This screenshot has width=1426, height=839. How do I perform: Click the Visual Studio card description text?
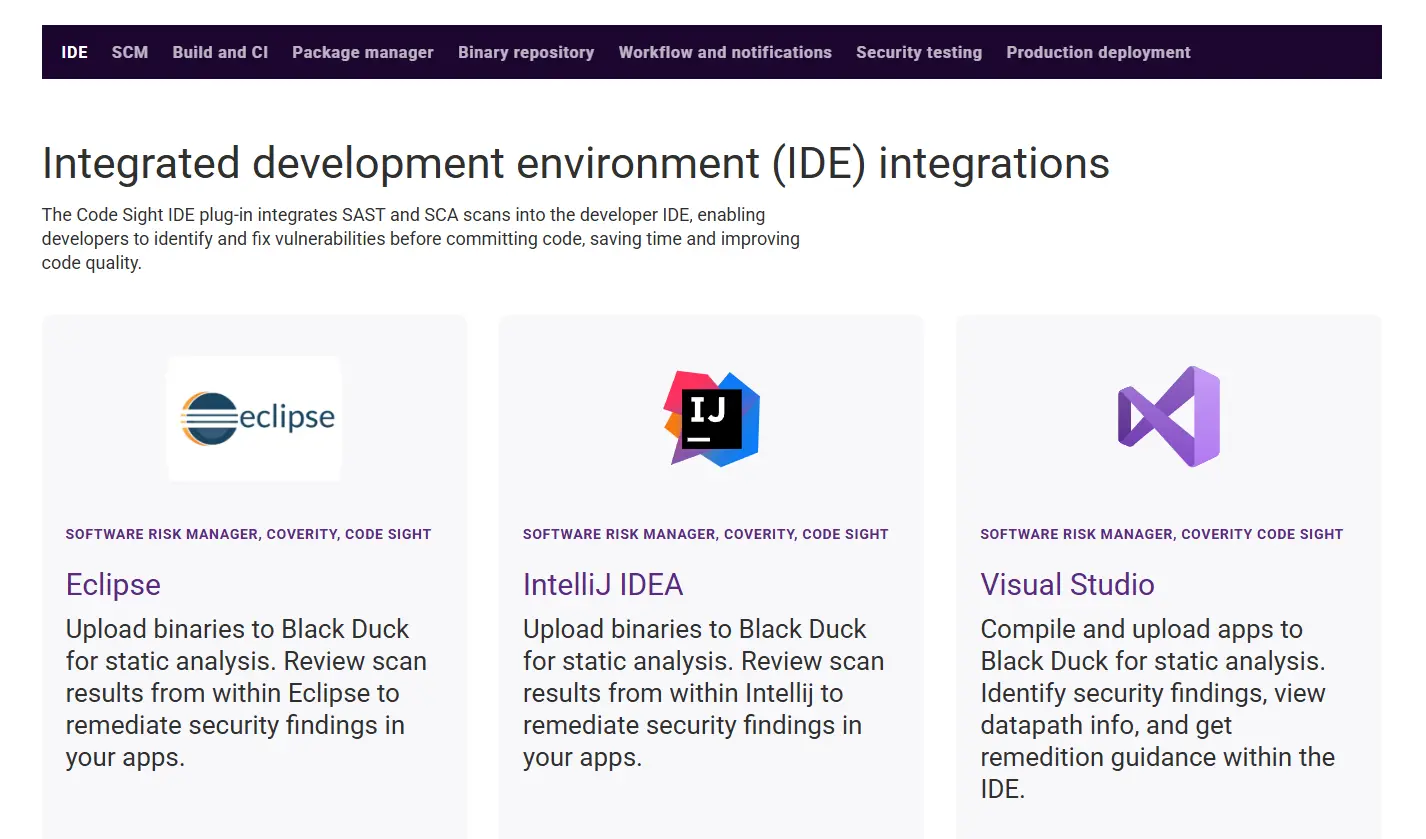coord(1157,709)
